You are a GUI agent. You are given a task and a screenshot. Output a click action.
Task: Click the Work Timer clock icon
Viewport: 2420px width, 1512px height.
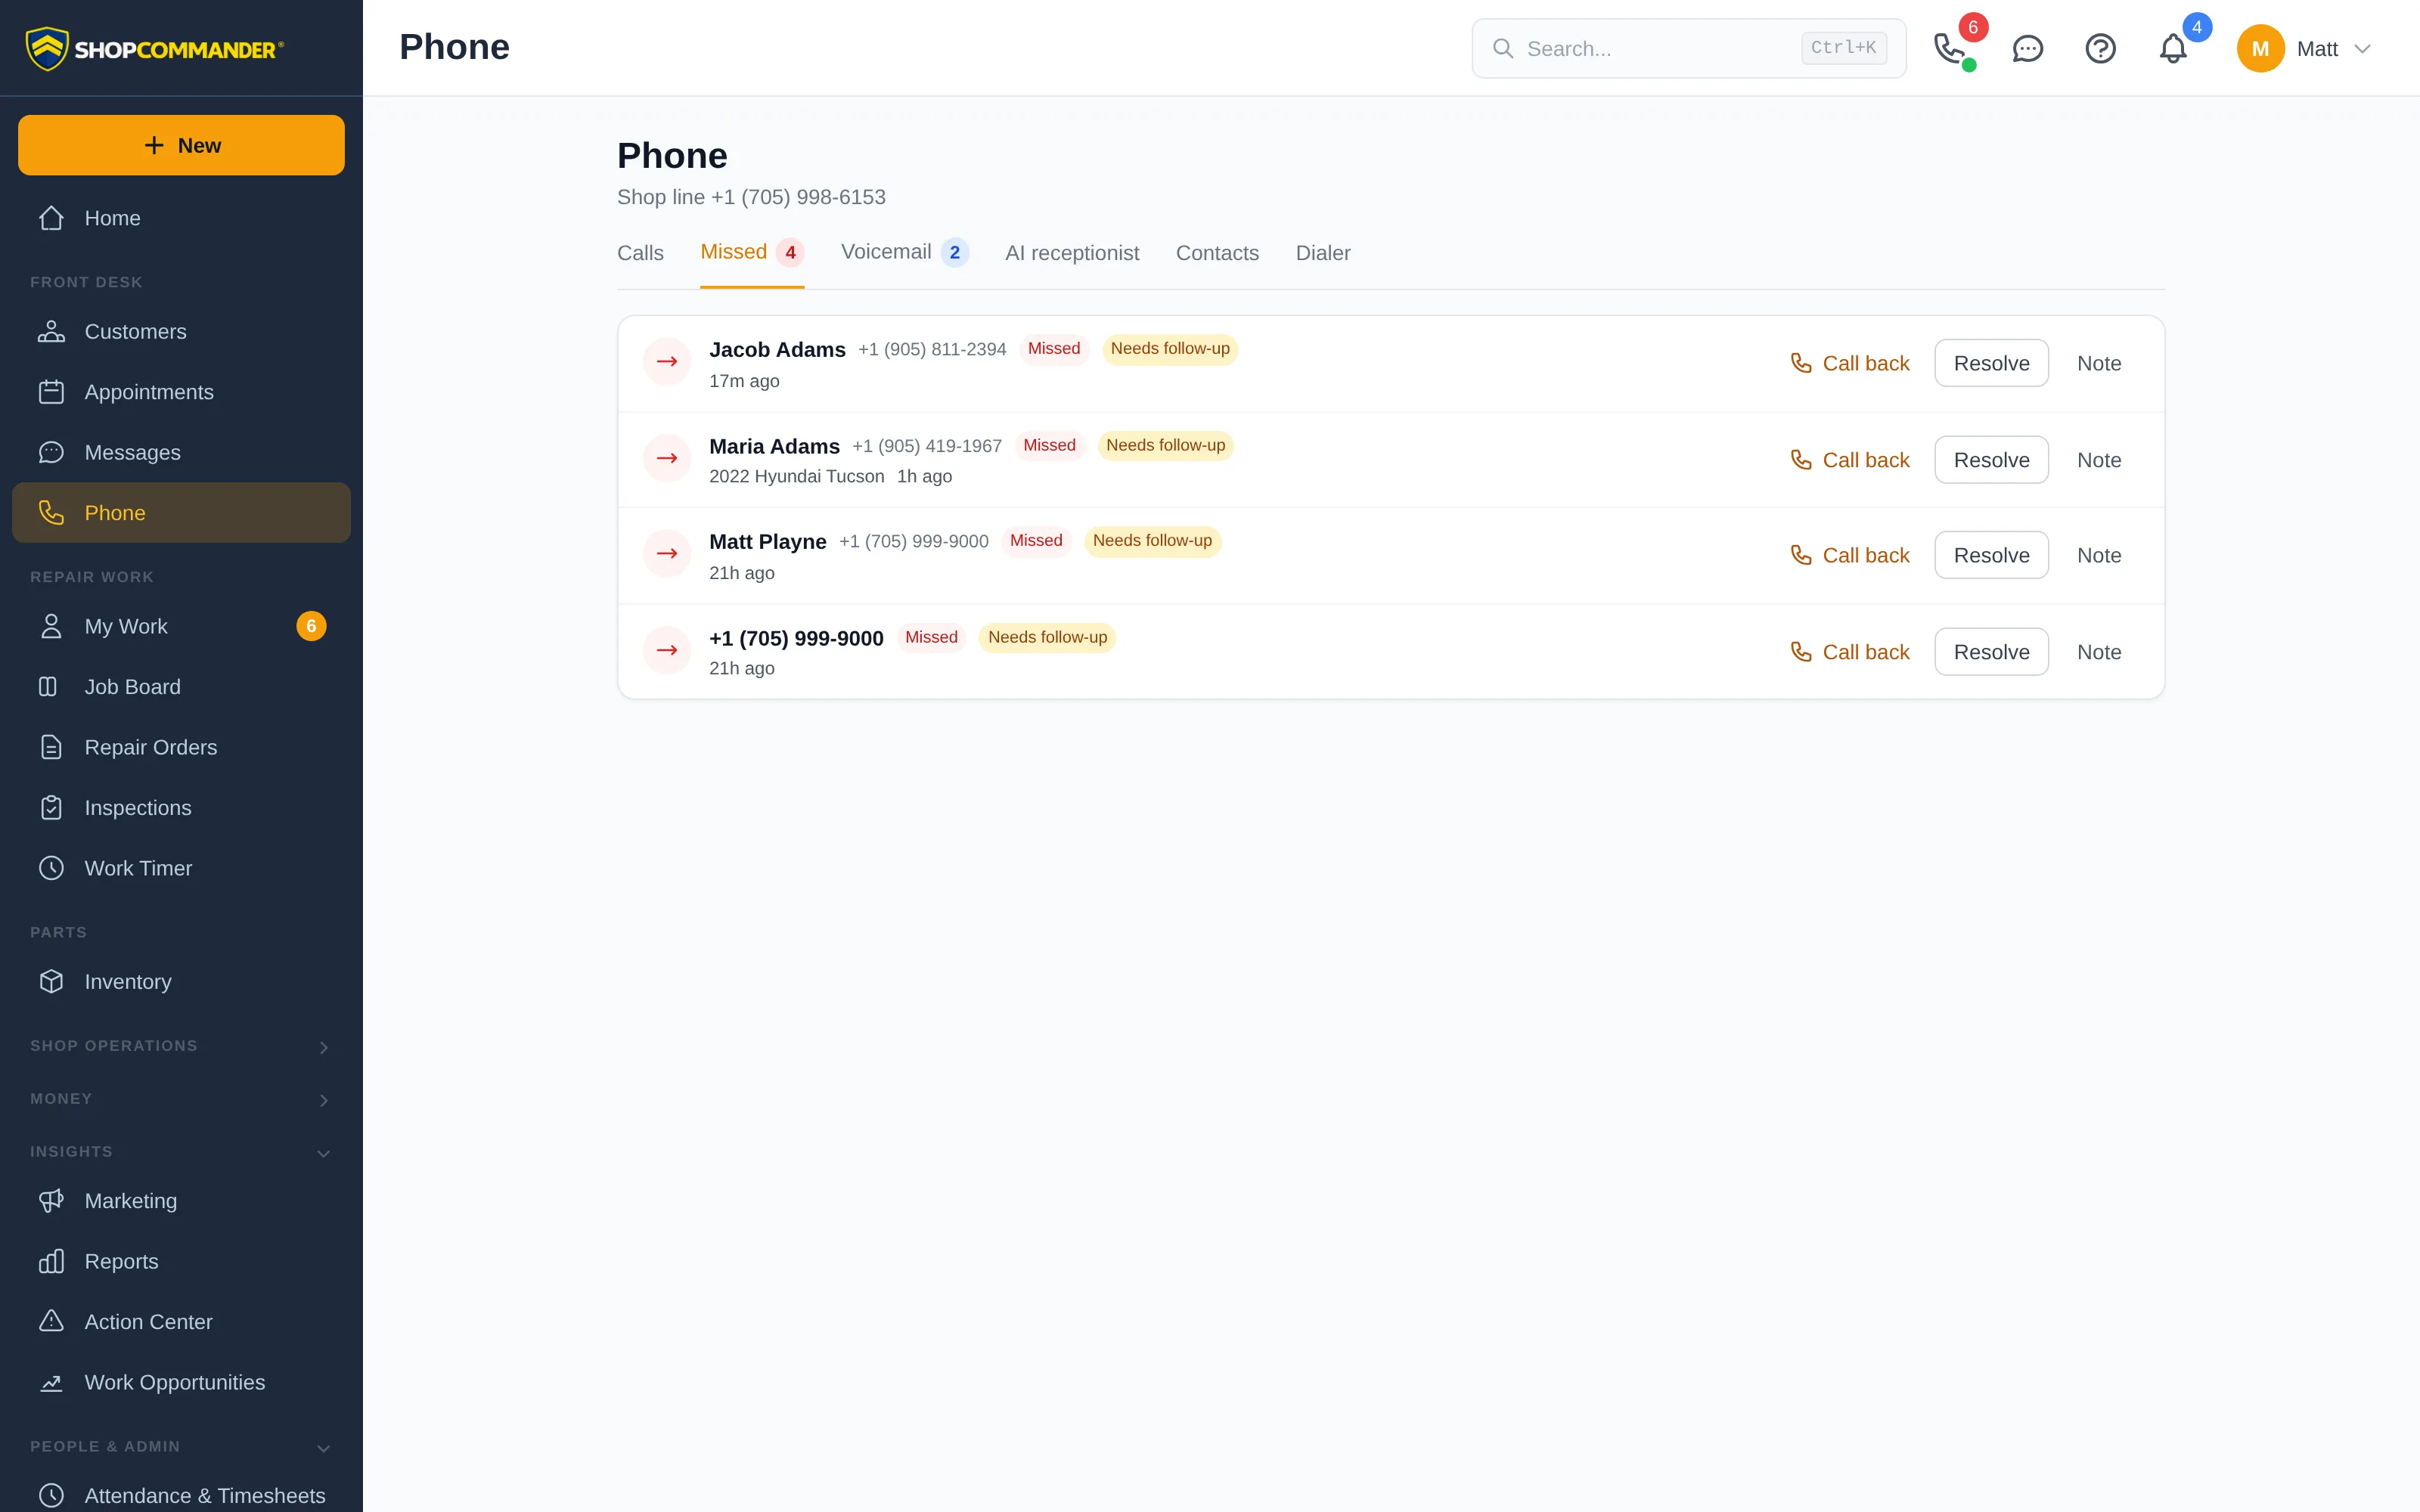[x=51, y=868]
